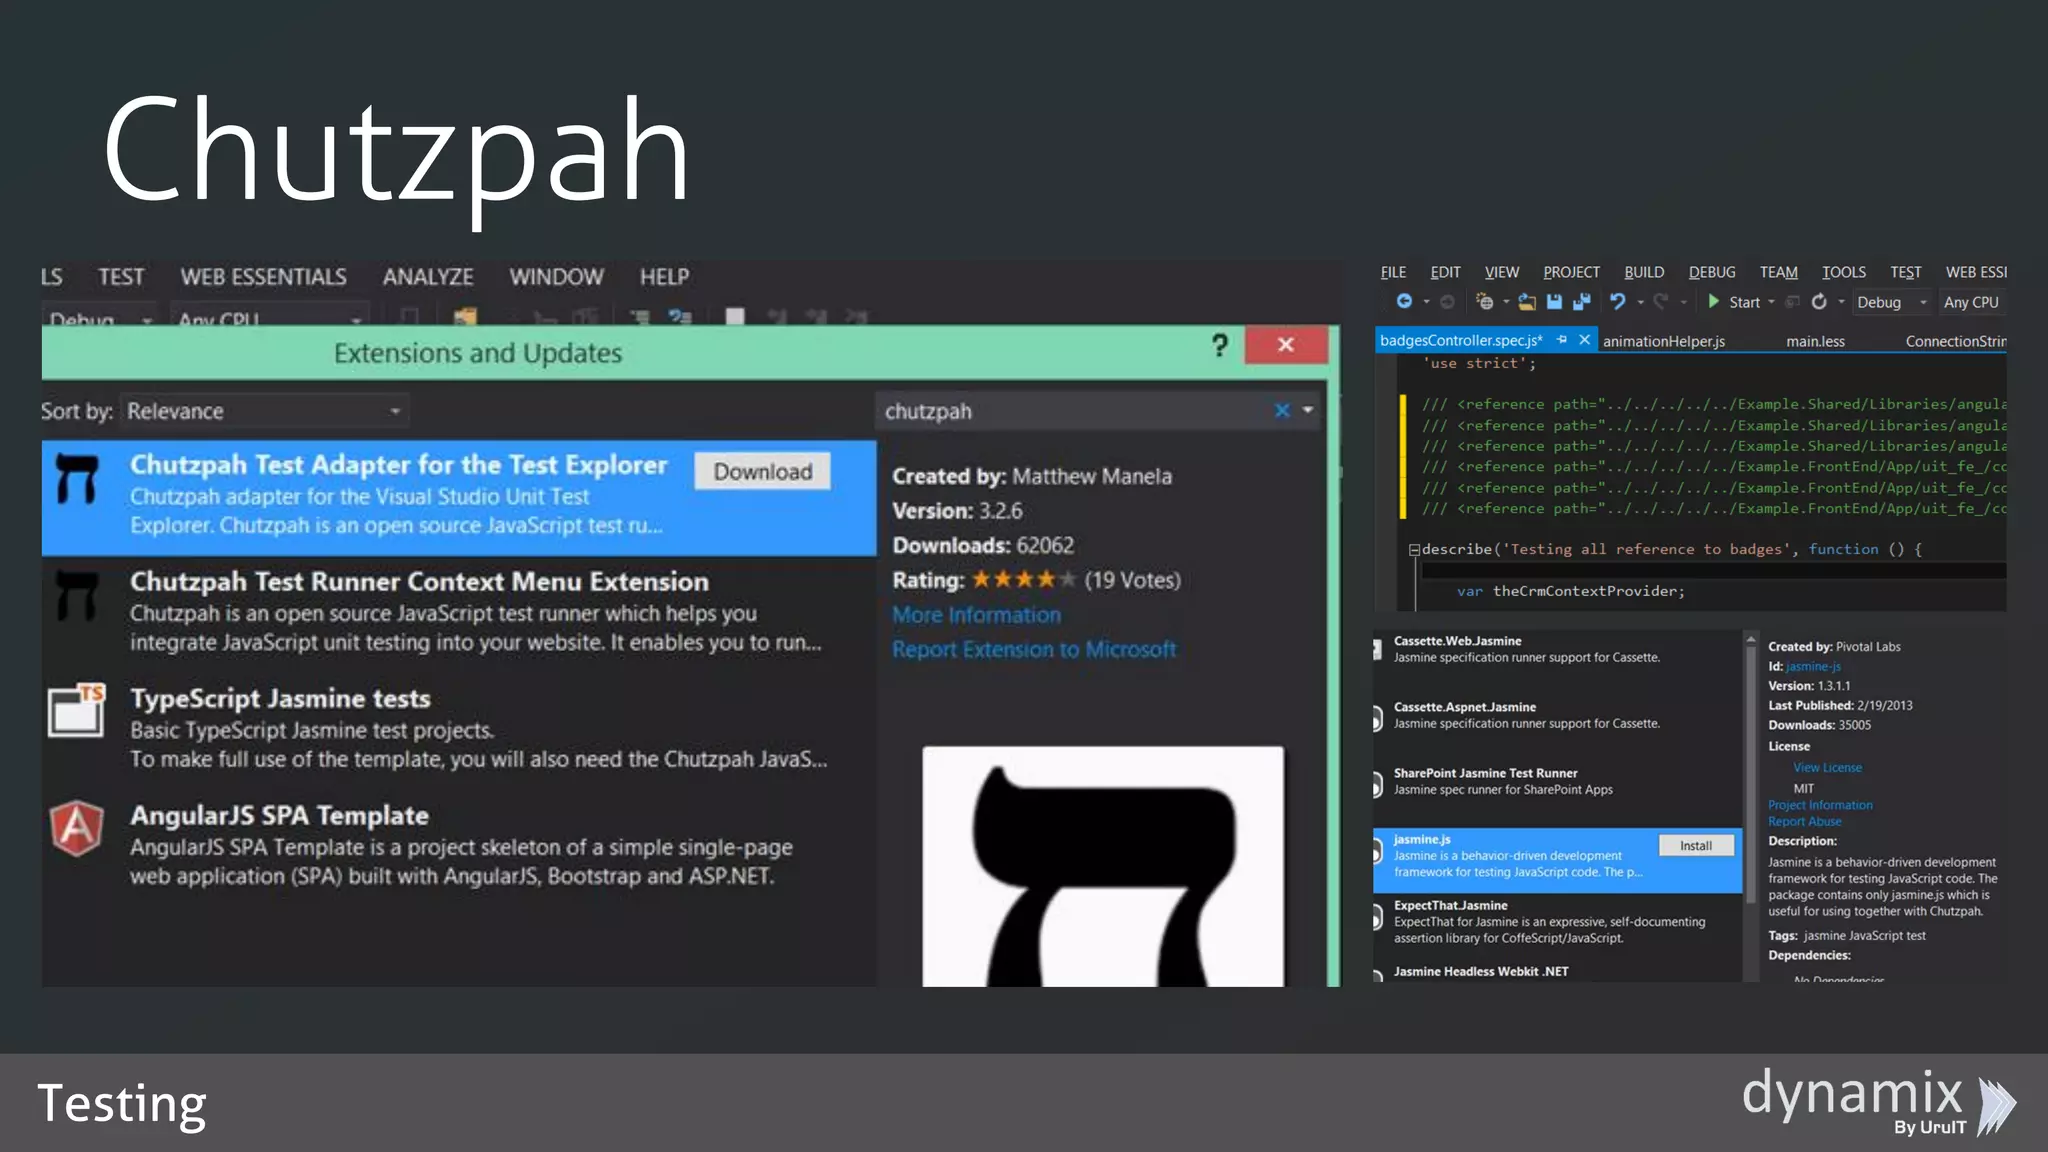2048x1152 pixels.
Task: Open the EDIT menu
Action: click(1445, 272)
